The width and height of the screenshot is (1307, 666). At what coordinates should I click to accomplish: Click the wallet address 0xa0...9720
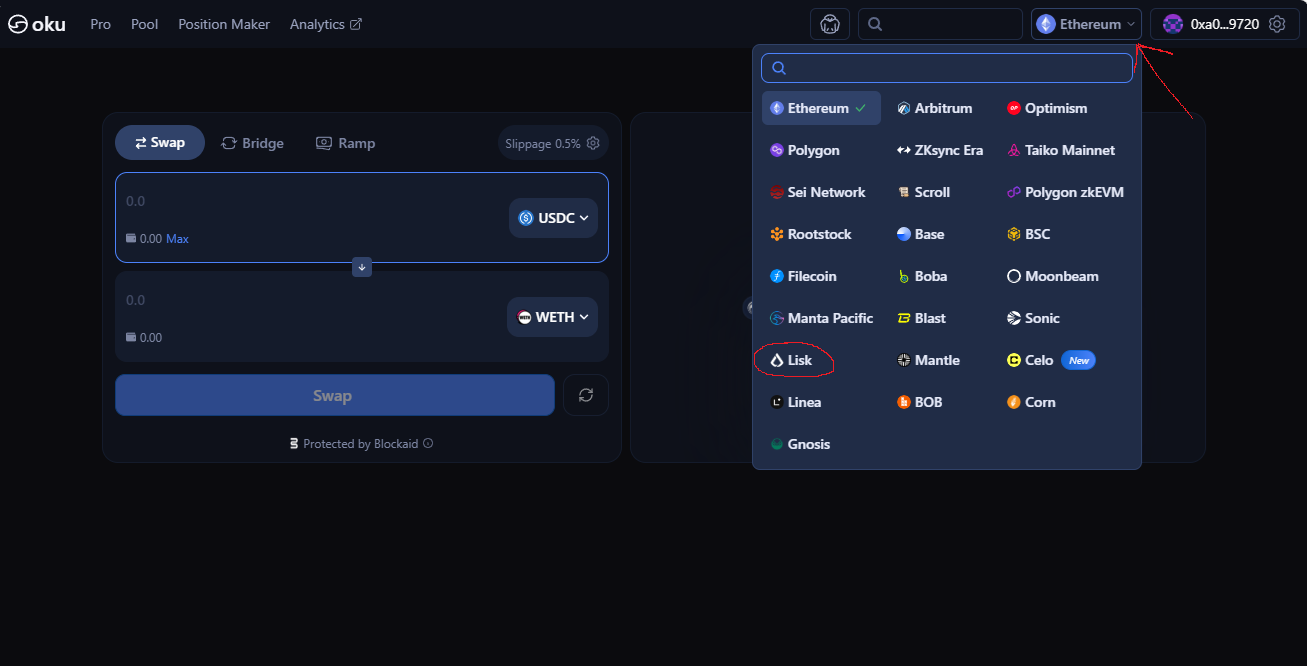pos(1224,24)
